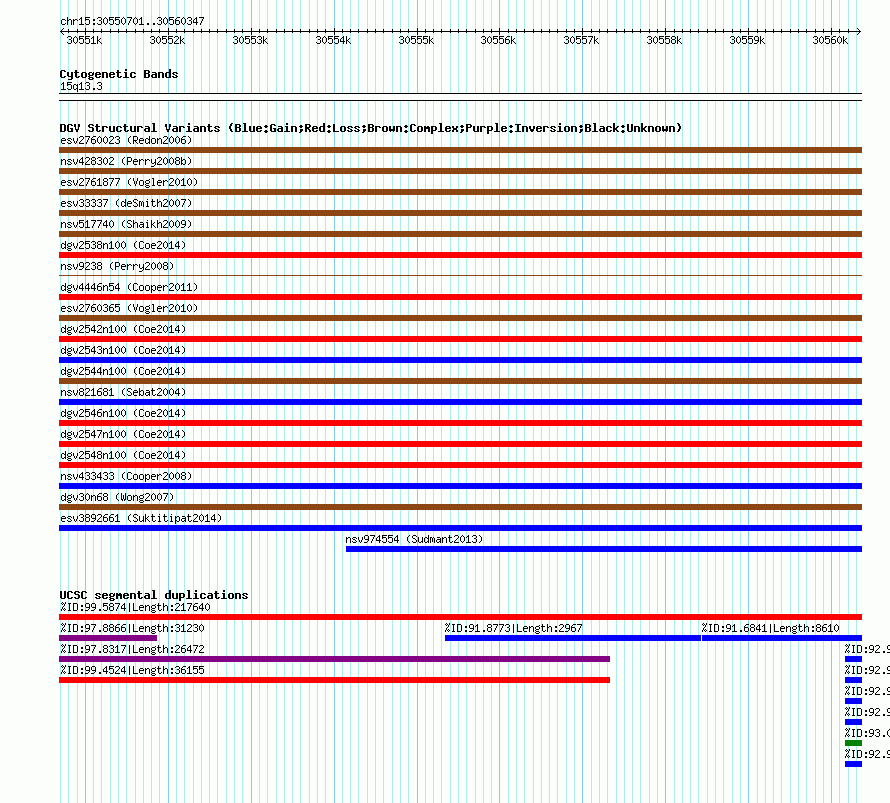This screenshot has width=890, height=803.
Task: Open the dgv2543n100 (Coe2014) label
Action: pos(123,350)
